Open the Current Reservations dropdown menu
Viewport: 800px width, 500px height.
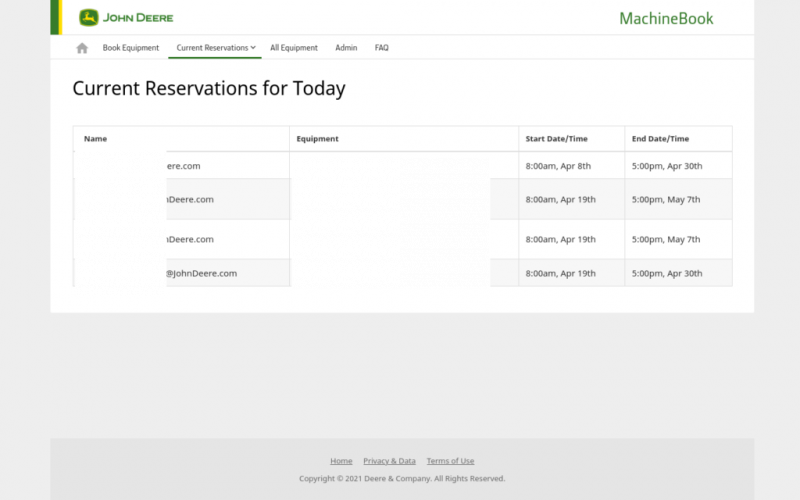click(x=216, y=48)
